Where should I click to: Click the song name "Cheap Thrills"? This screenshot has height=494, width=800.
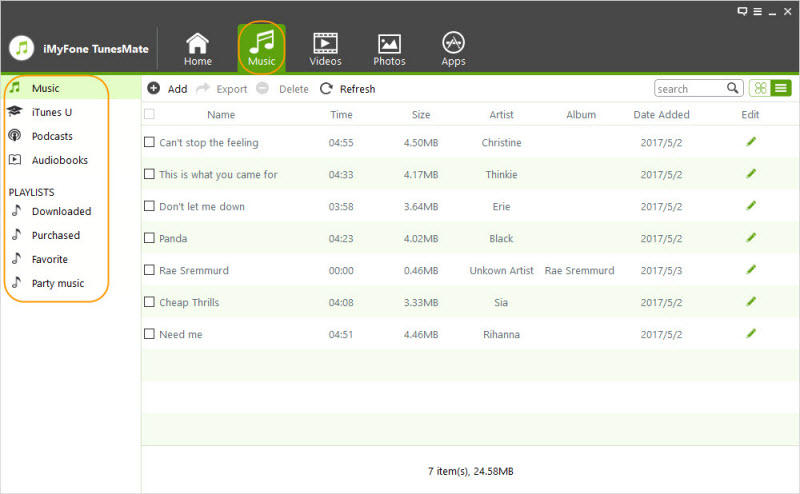pyautogui.click(x=189, y=302)
